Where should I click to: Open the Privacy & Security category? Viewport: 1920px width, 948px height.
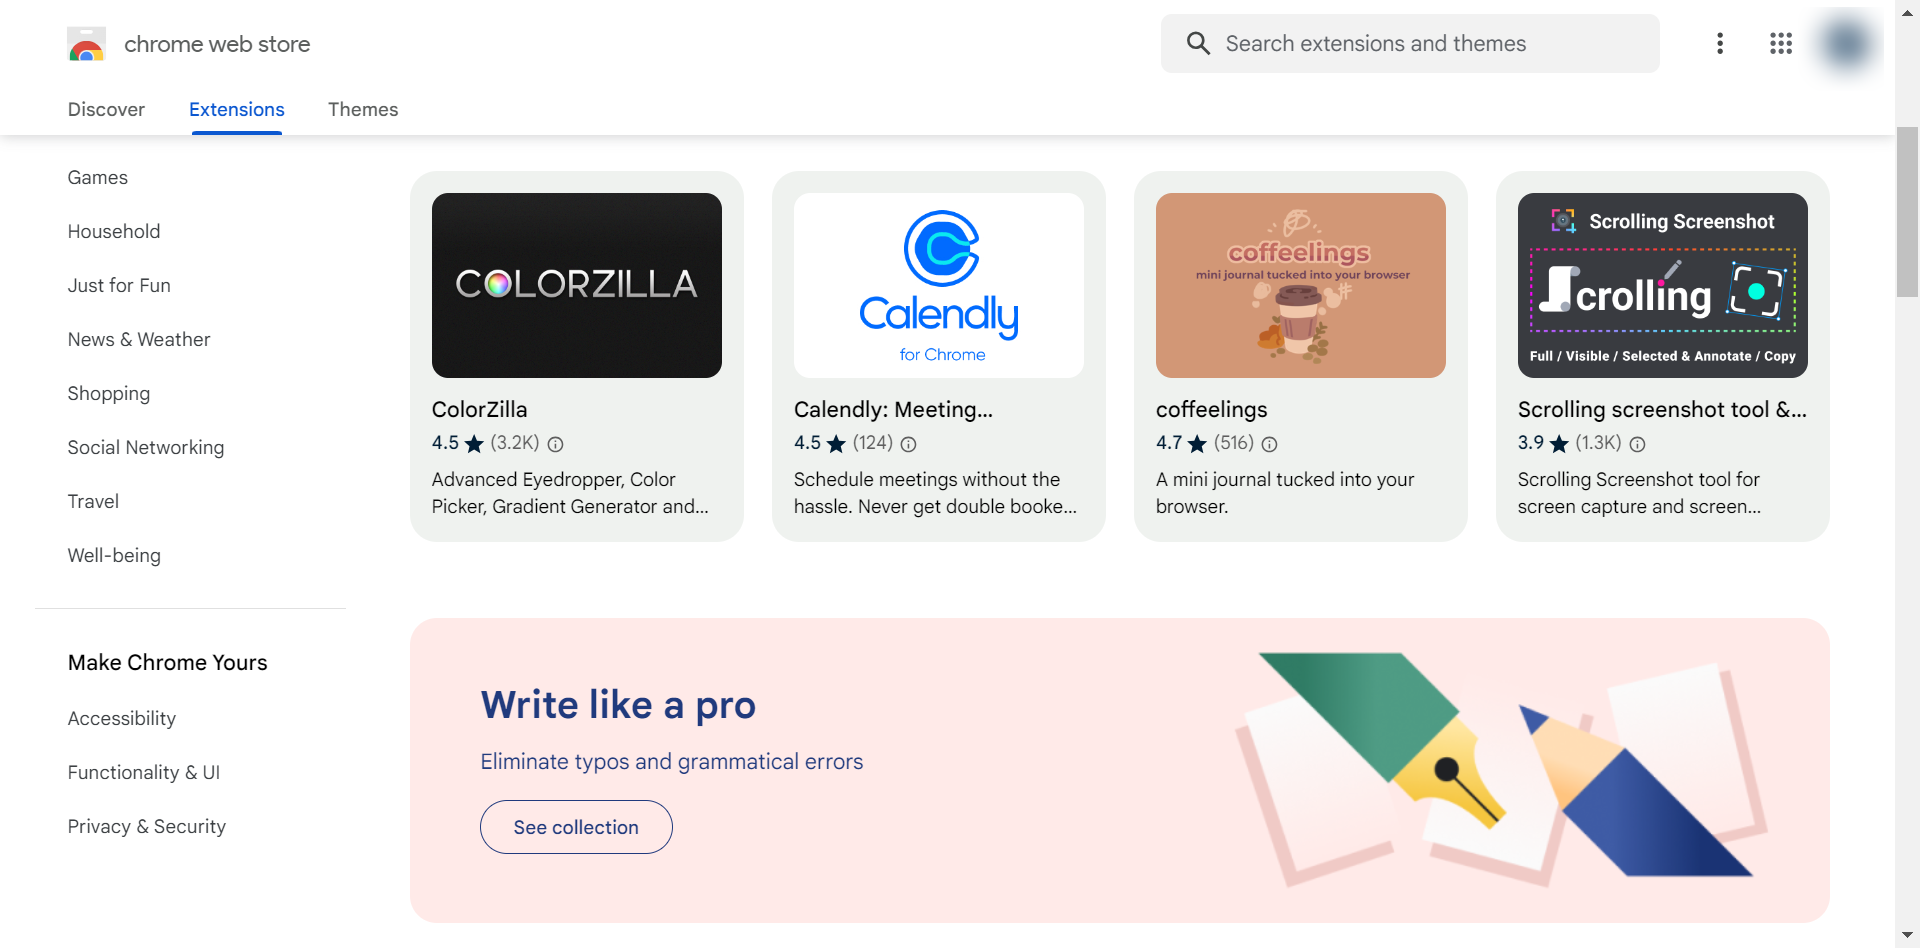coord(147,826)
